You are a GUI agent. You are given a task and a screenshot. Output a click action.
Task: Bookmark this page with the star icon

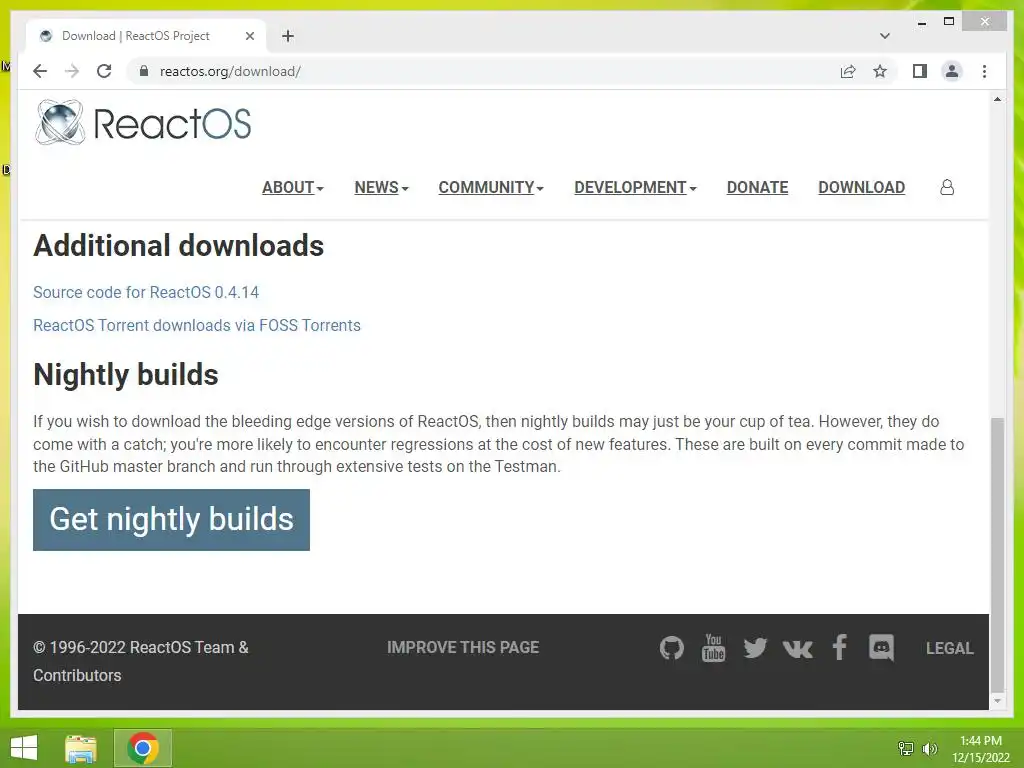pyautogui.click(x=880, y=71)
